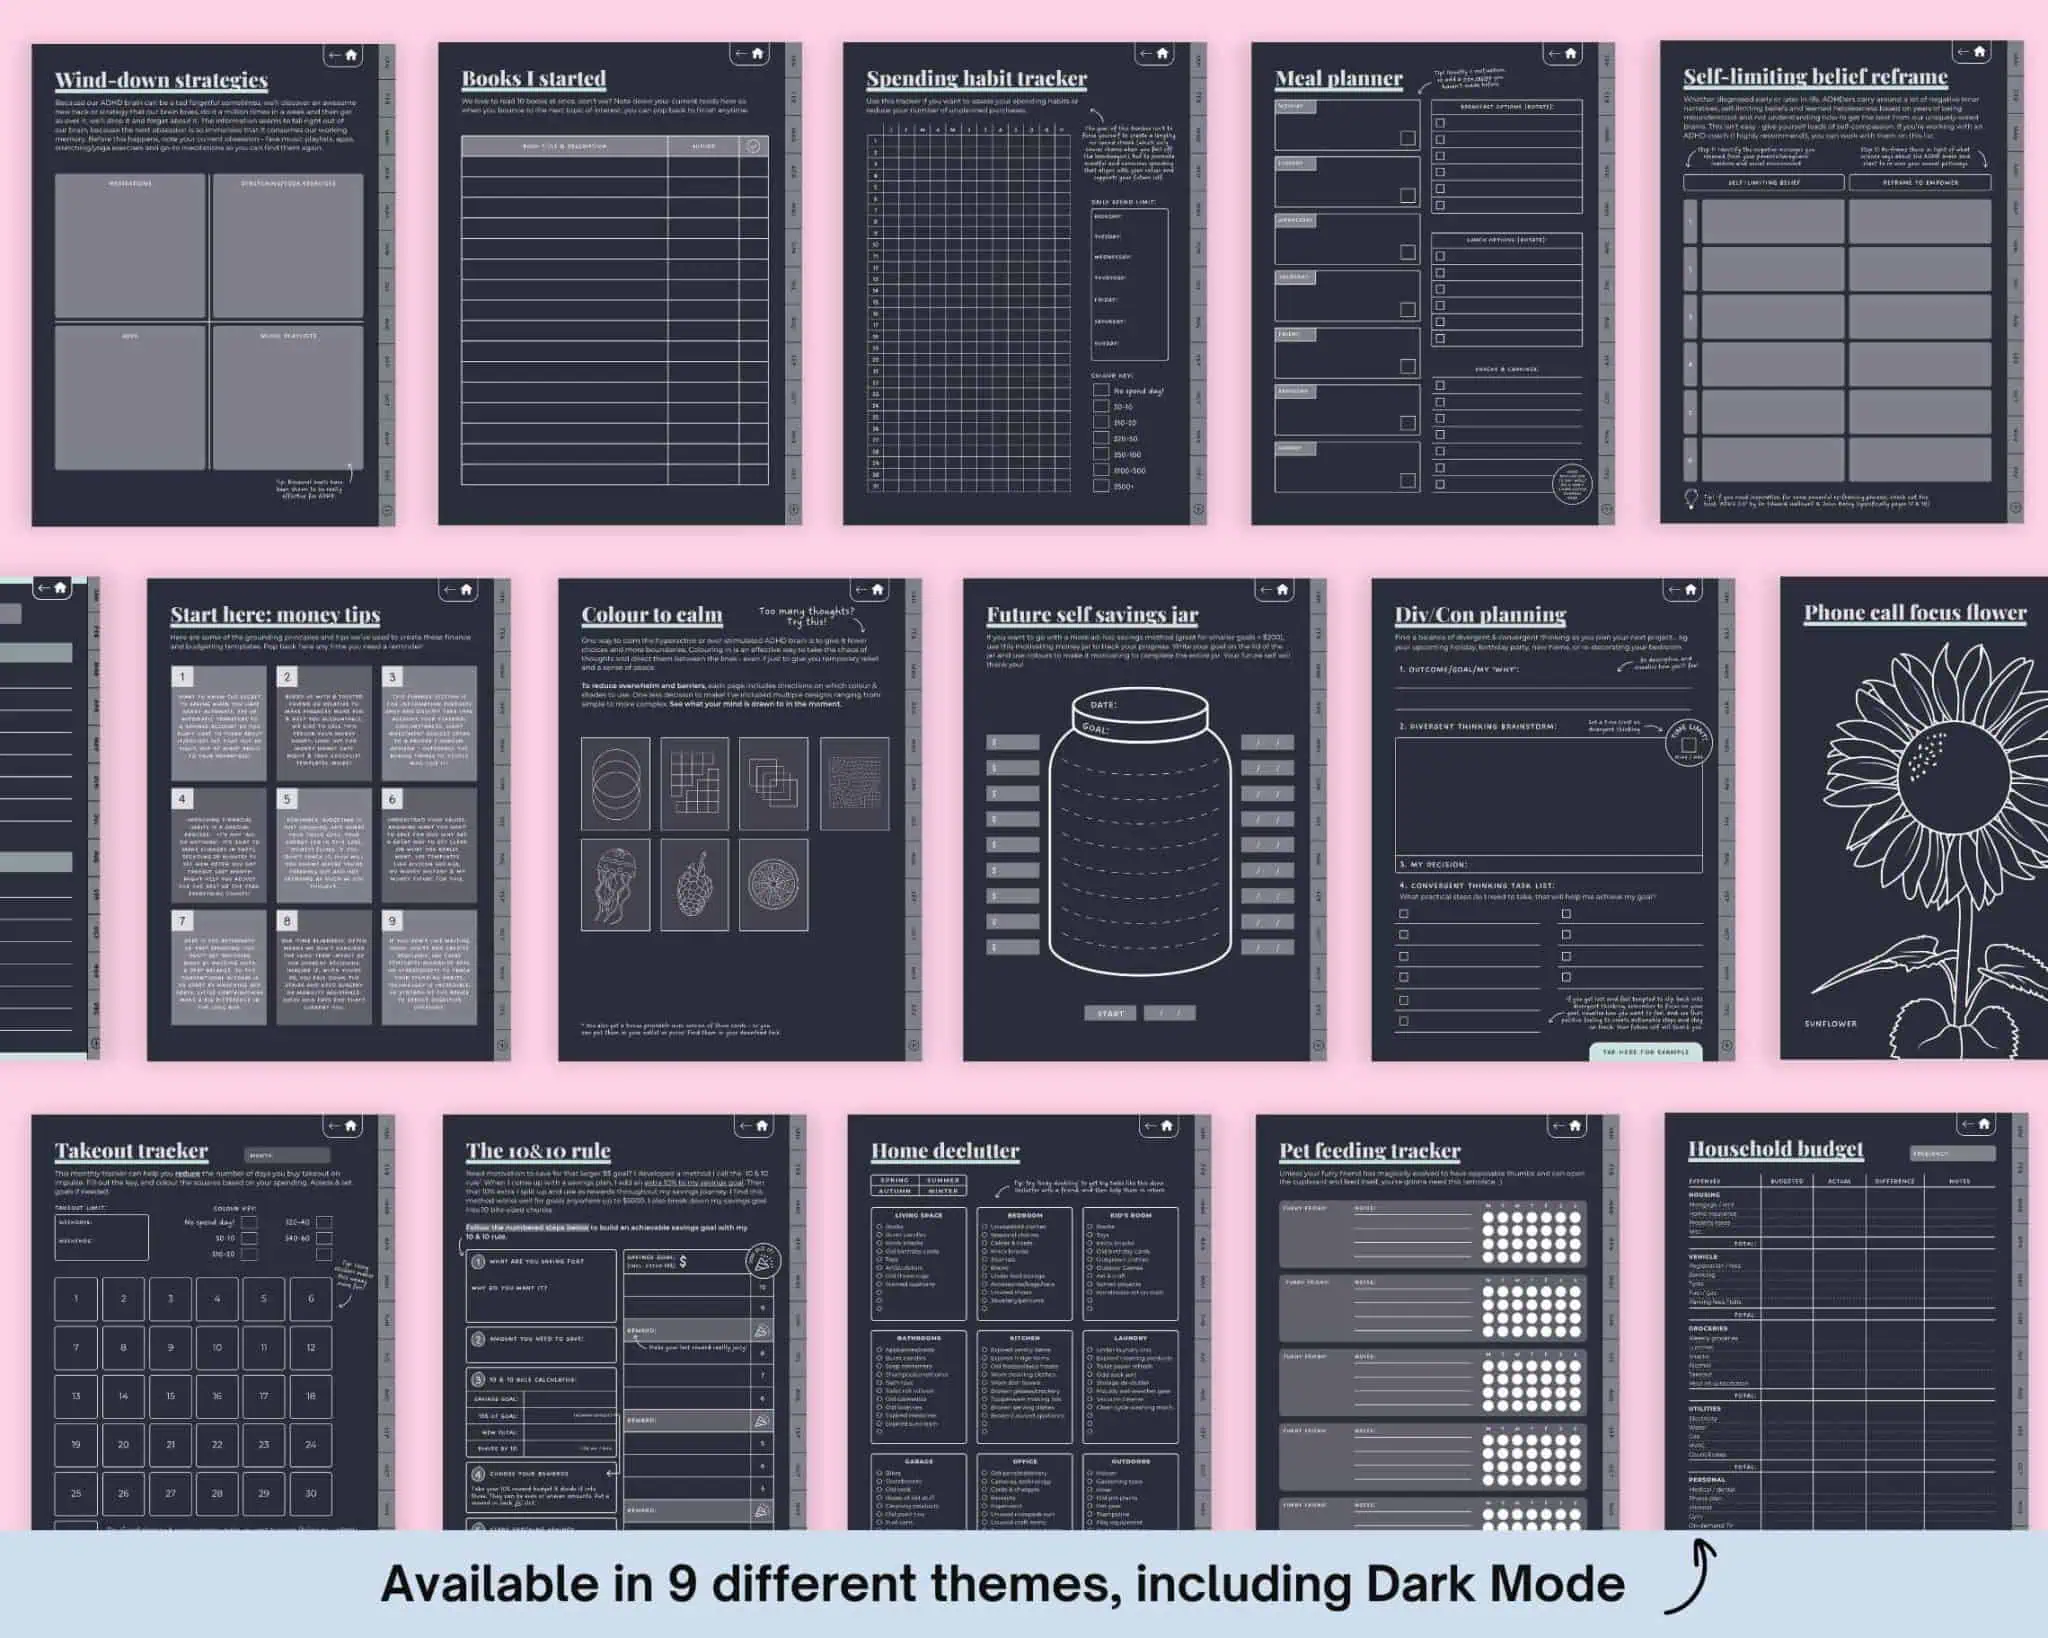The image size is (2048, 1638).
Task: Tap the bottom circle icon on Books I started tab strip
Action: click(x=794, y=509)
